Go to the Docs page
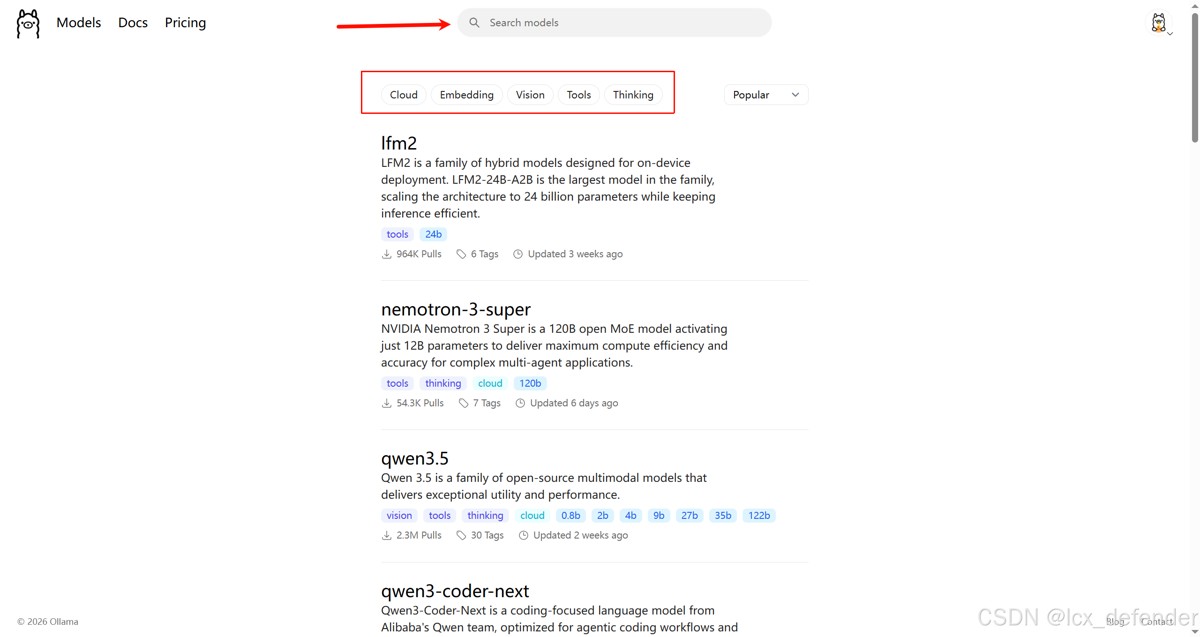Viewport: 1200px width, 637px height. tap(133, 23)
